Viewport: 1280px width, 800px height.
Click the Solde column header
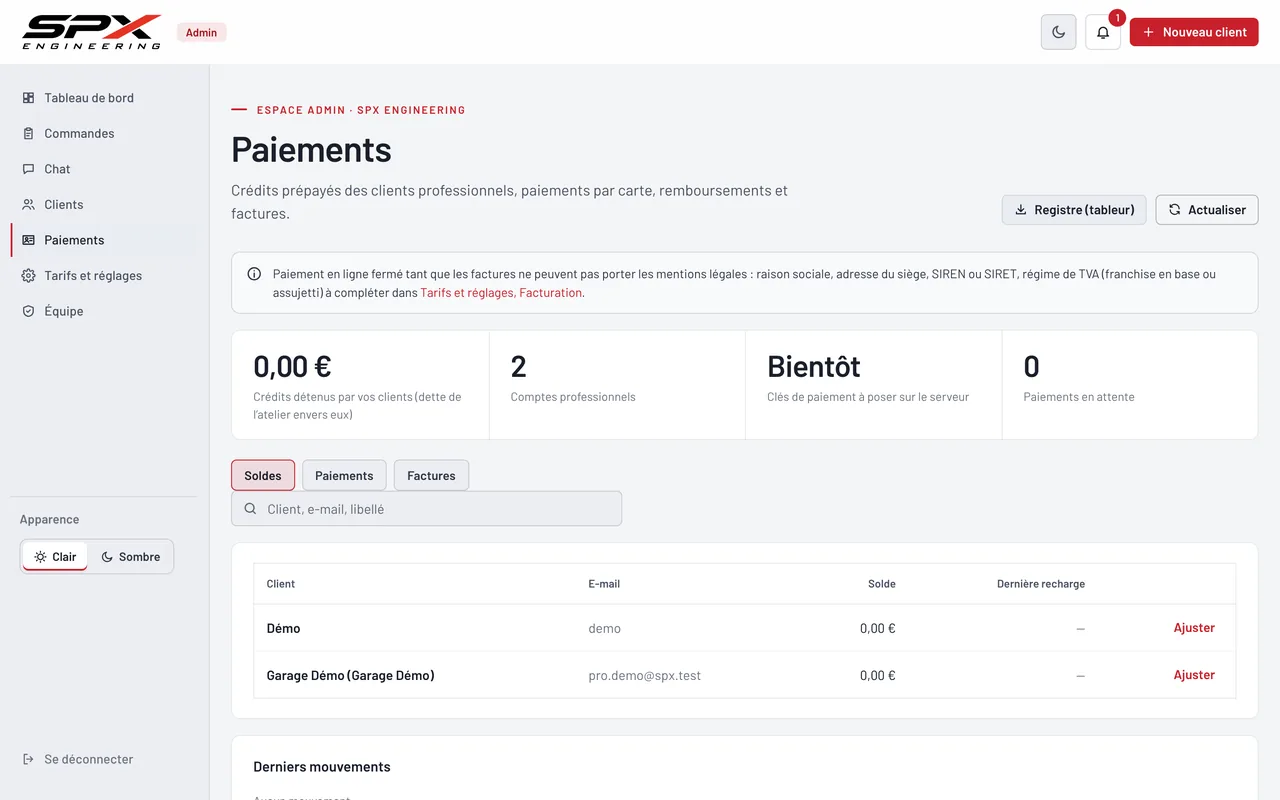pos(882,584)
